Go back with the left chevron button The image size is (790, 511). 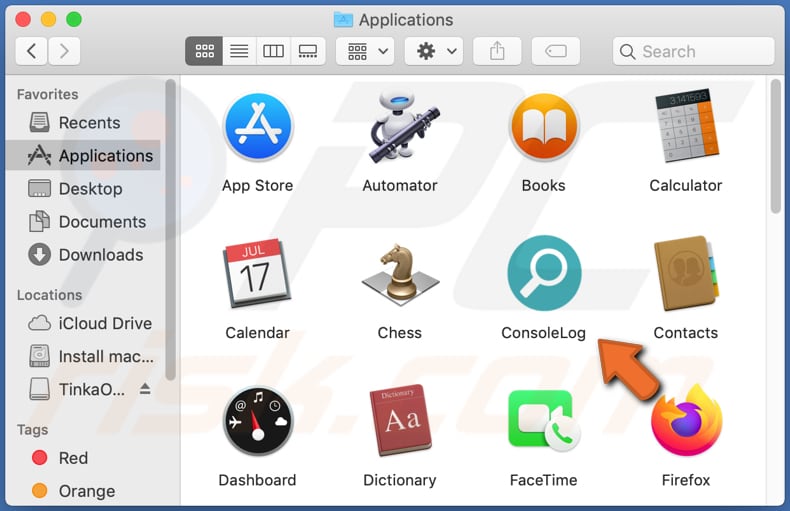click(31, 51)
